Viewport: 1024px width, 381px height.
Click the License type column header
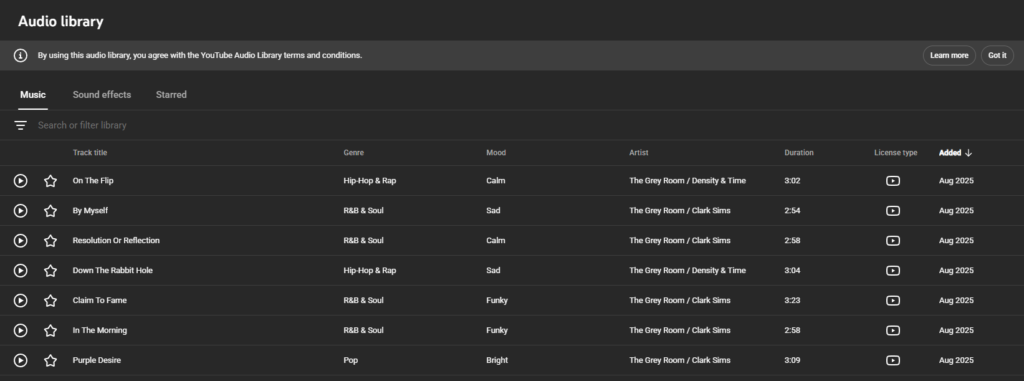point(895,153)
